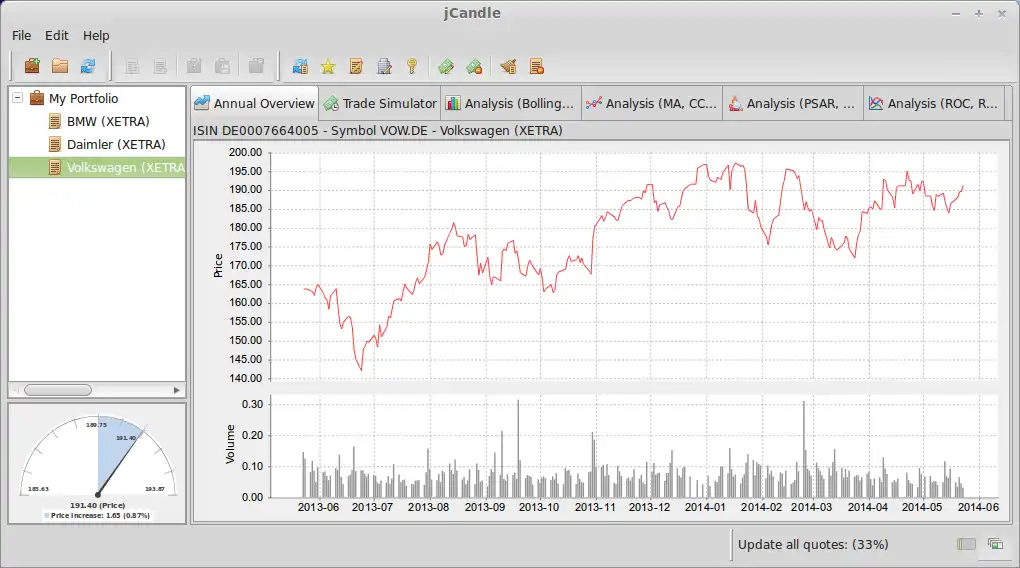This screenshot has height=568, width=1020.
Task: Click the yellow star toolbar icon
Action: (328, 66)
